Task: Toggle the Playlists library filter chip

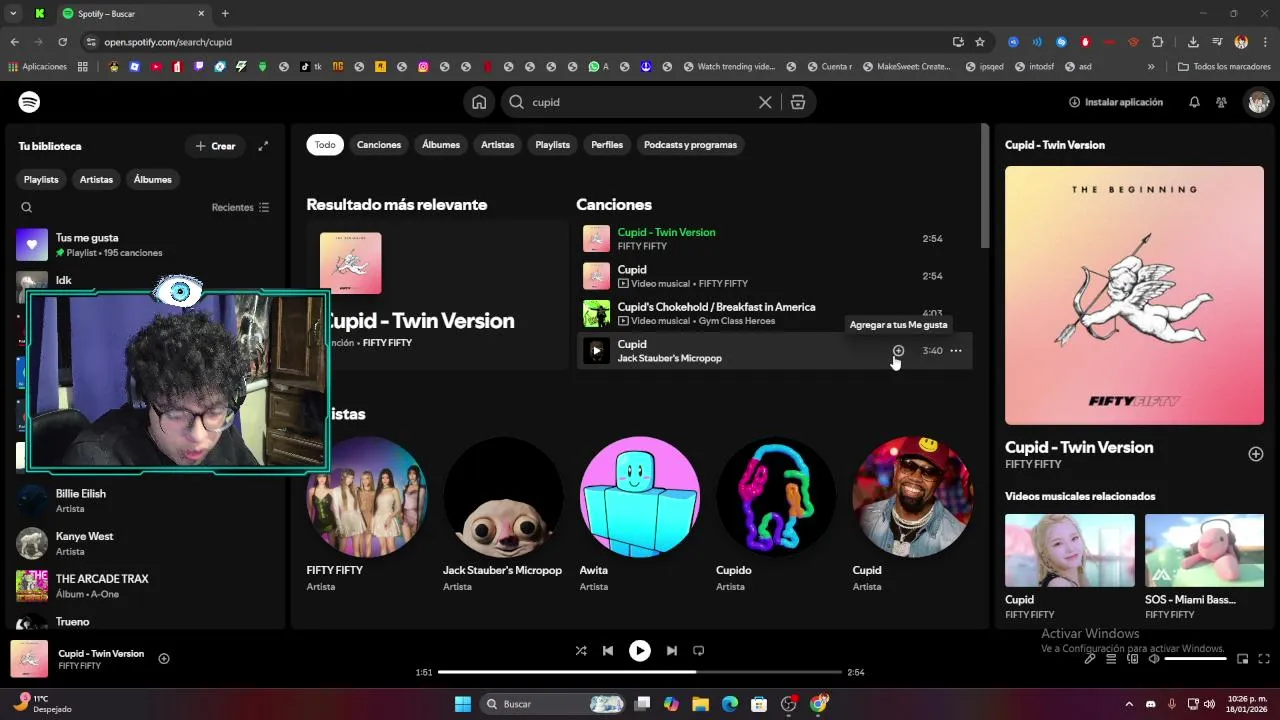Action: tap(41, 179)
